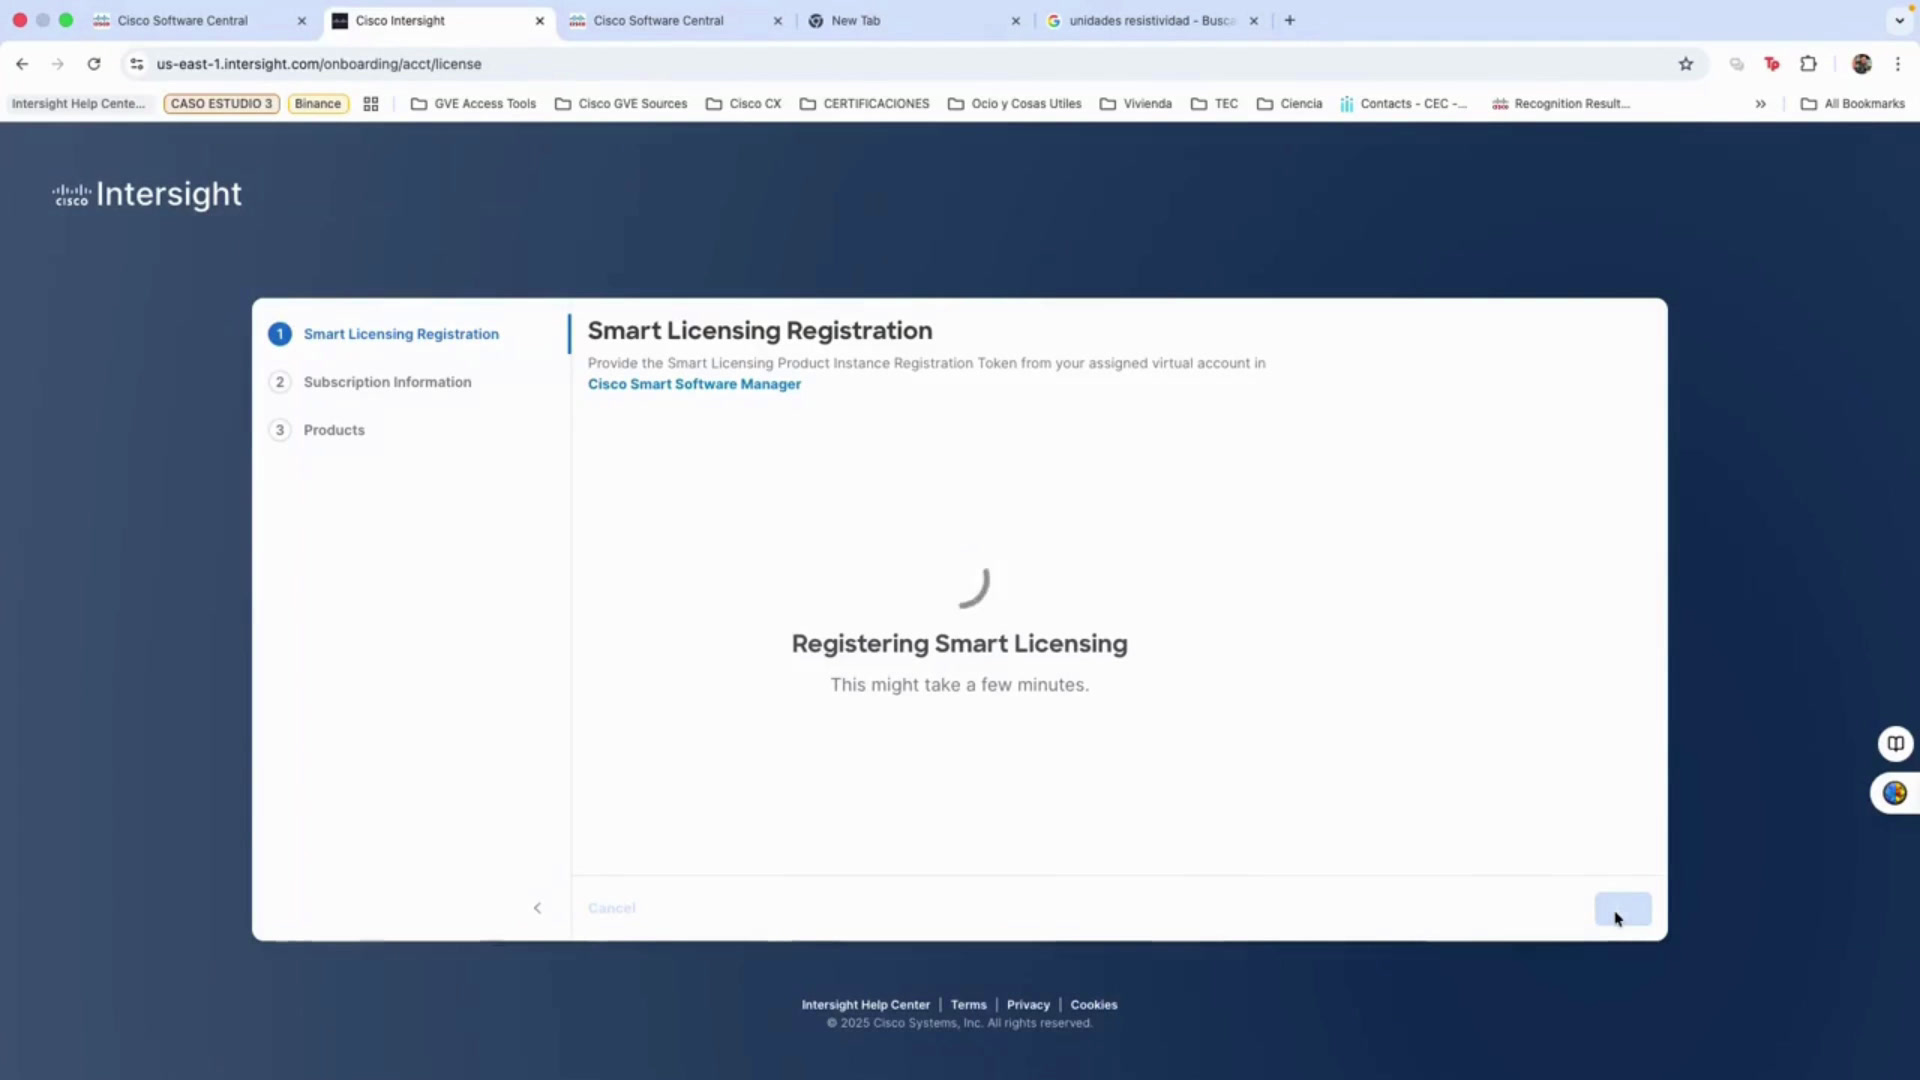Open the help book icon on right edge
Image resolution: width=1920 pixels, height=1080 pixels.
pyautogui.click(x=1895, y=744)
